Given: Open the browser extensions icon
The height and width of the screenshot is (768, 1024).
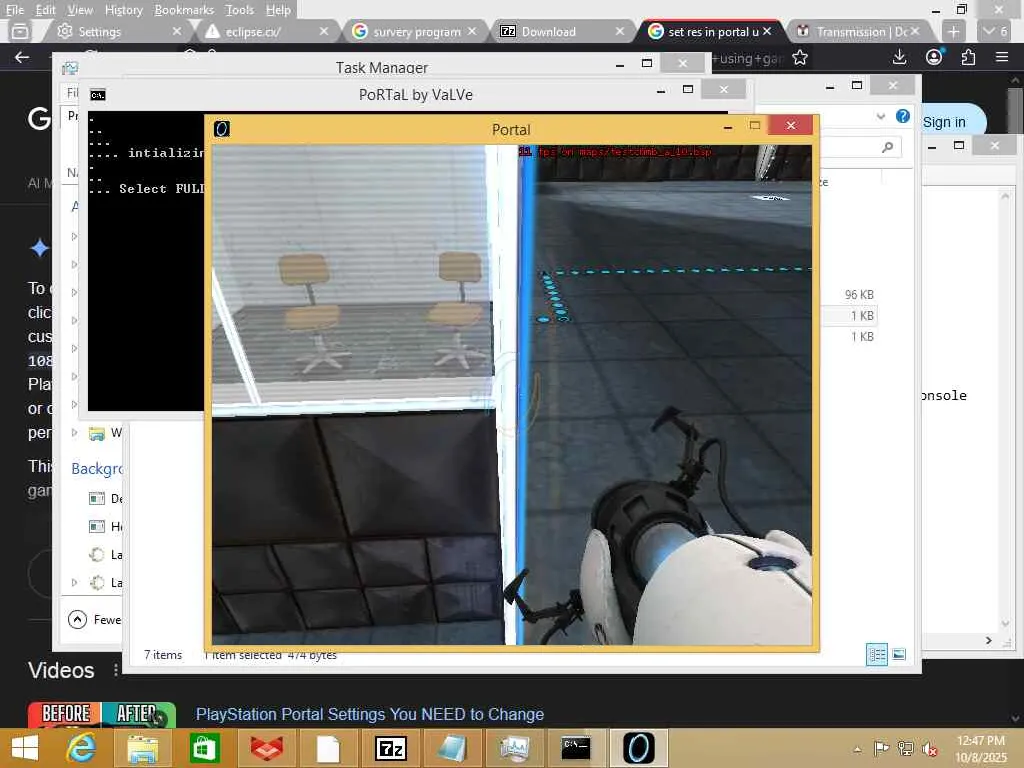Looking at the screenshot, I should [968, 57].
